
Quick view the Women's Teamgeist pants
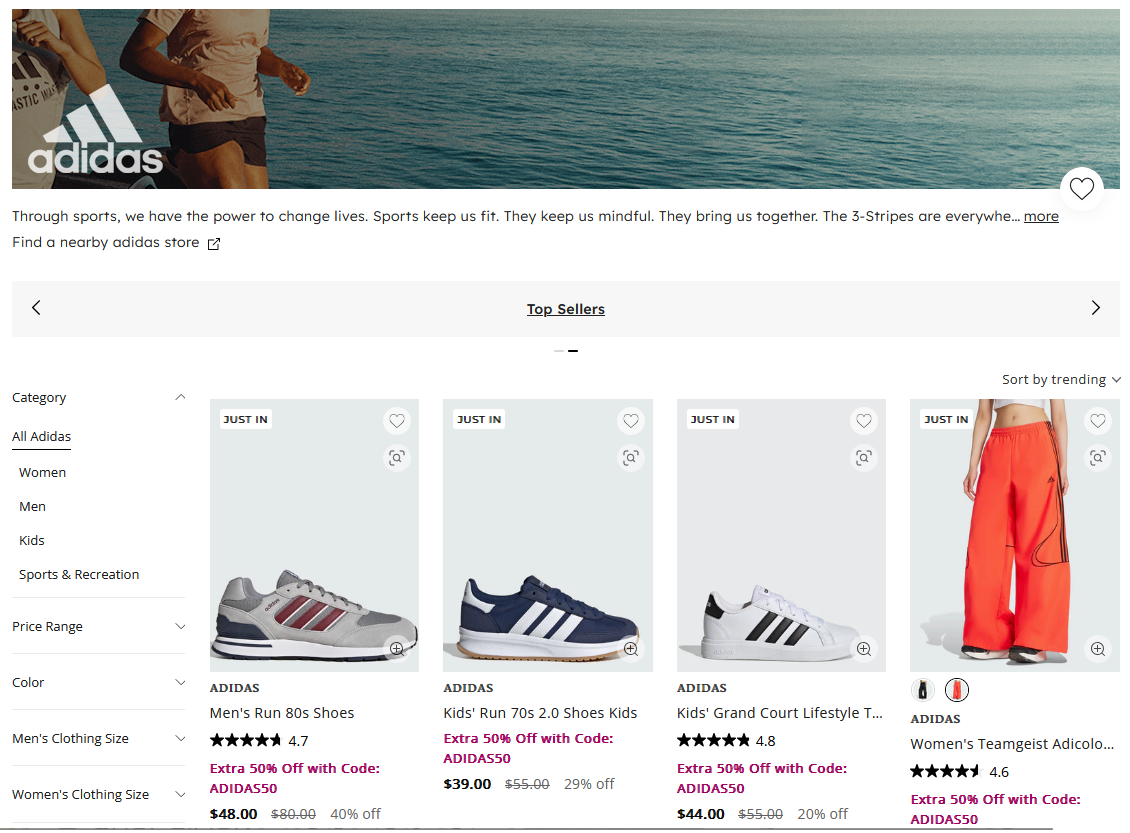pyautogui.click(x=1098, y=649)
